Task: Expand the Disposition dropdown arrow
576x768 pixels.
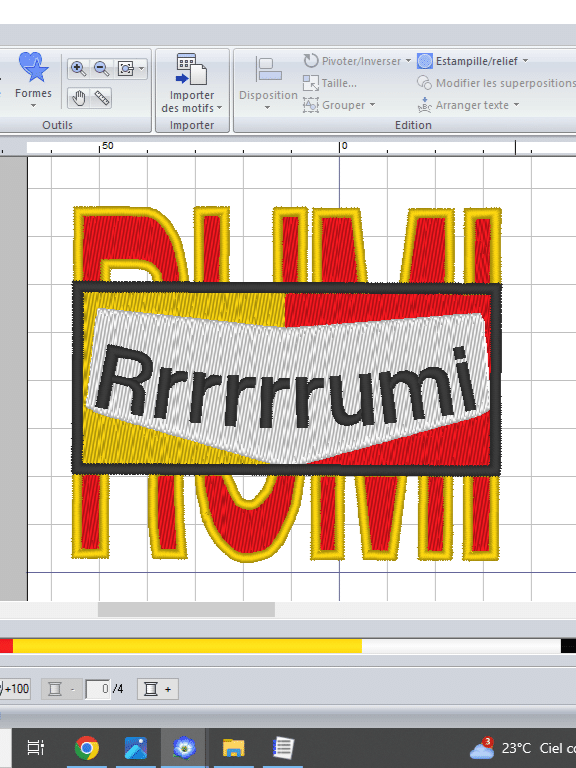Action: tap(267, 108)
